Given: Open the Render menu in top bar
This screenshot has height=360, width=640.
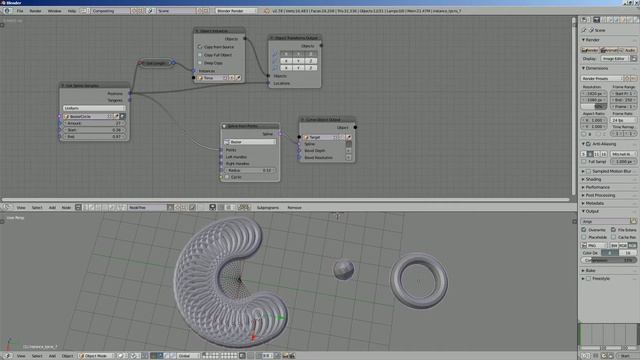Looking at the screenshot, I should 36,11.
